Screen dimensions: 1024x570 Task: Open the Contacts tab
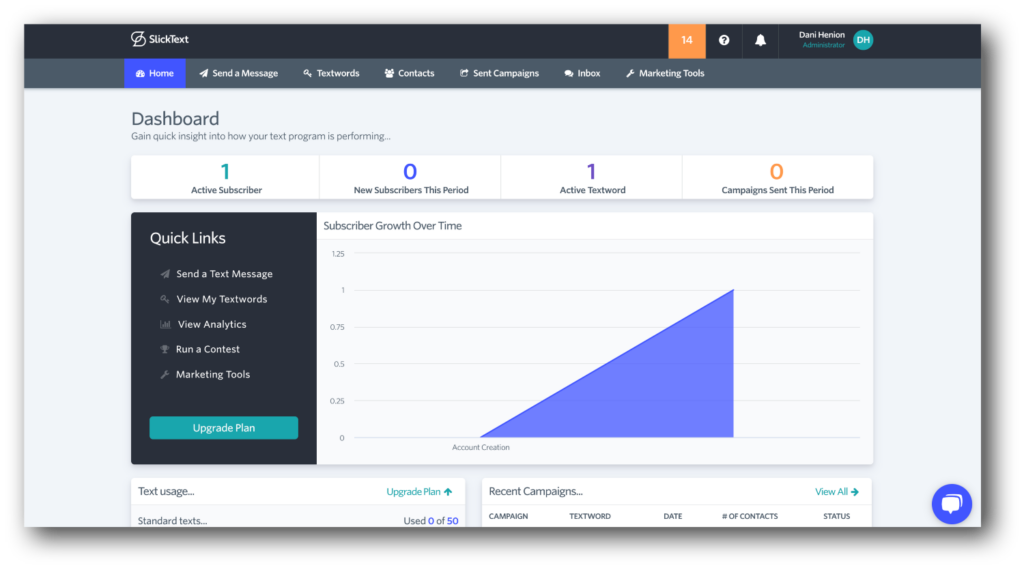pos(409,73)
